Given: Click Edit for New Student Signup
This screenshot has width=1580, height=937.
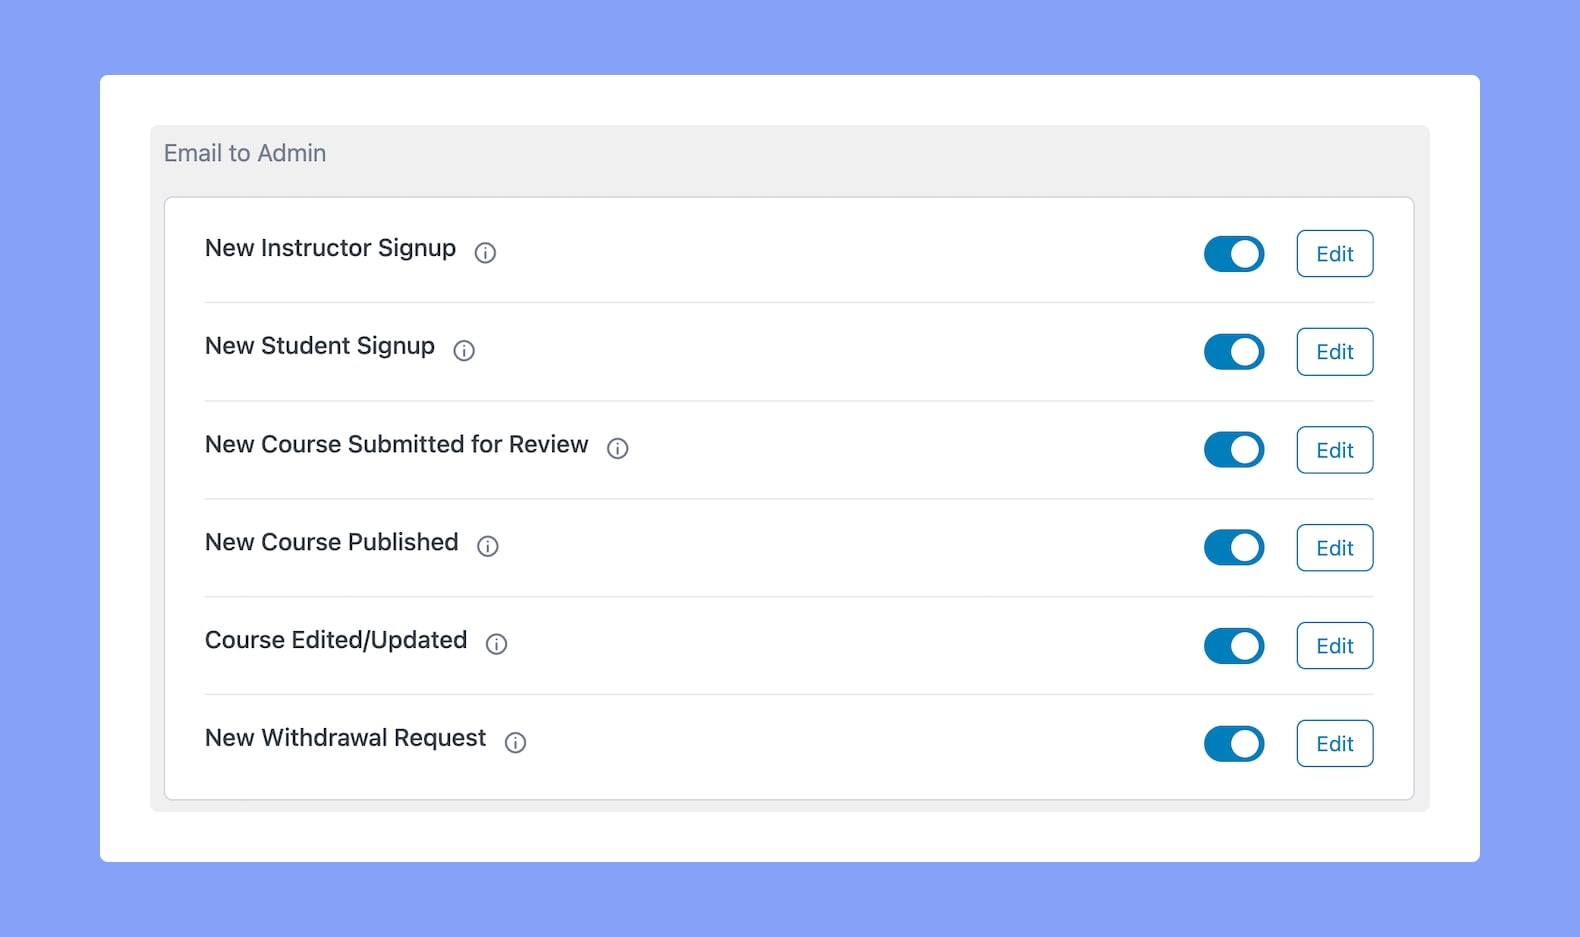Looking at the screenshot, I should point(1335,352).
